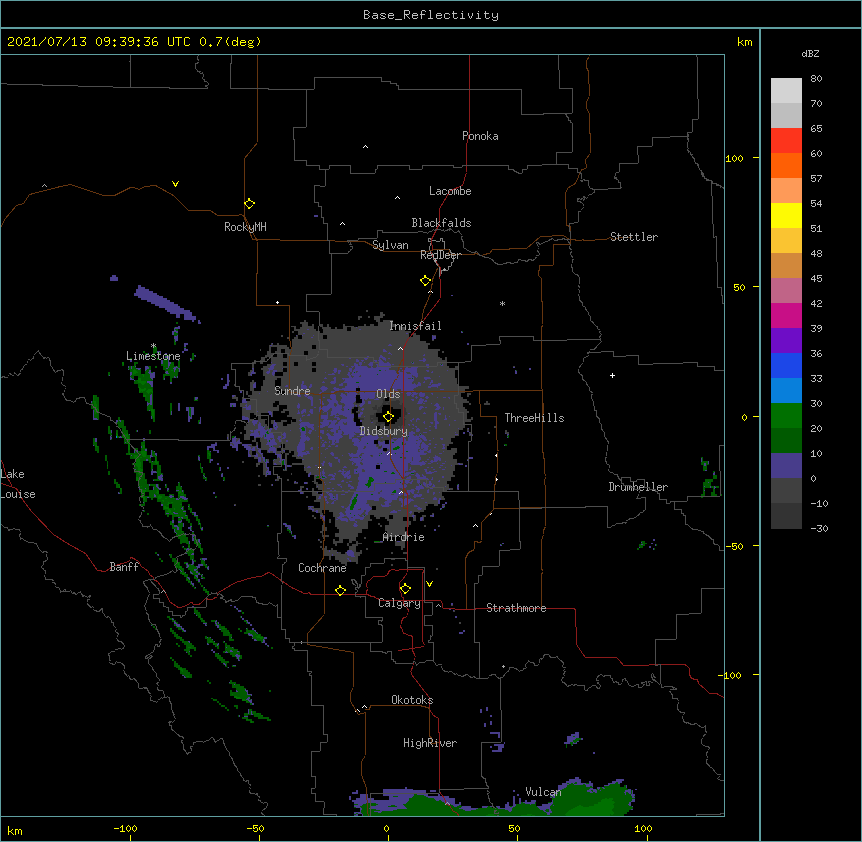Click the Lake Louise label

coord(18,484)
